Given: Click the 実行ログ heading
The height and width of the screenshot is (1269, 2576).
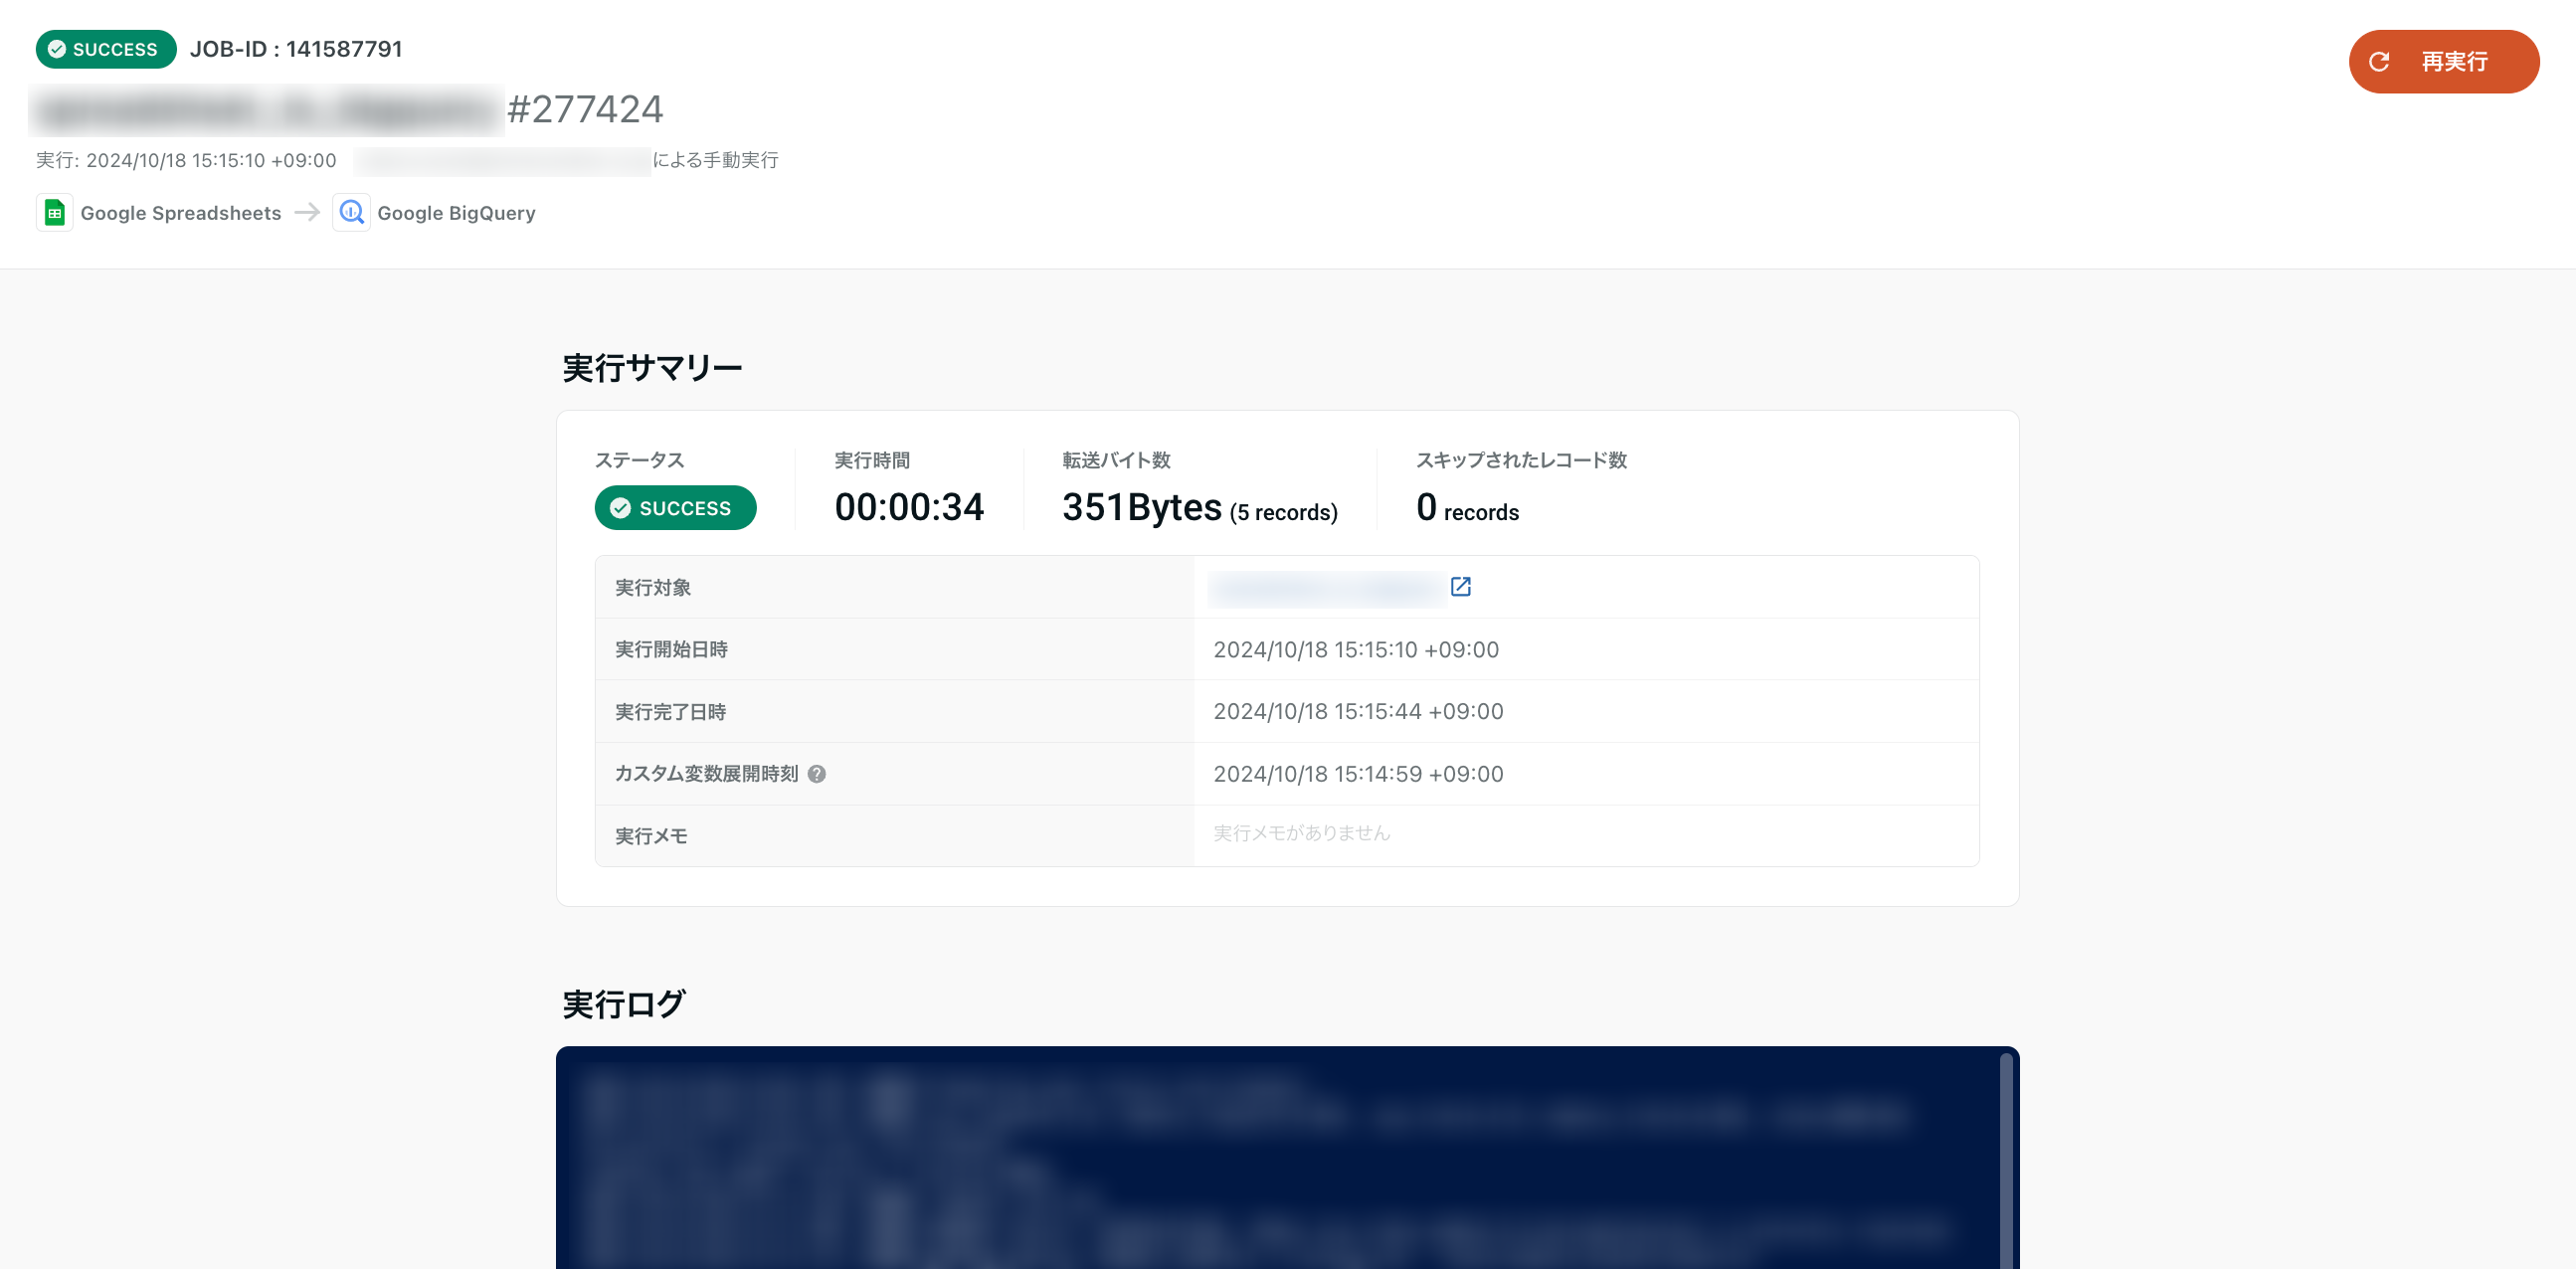Looking at the screenshot, I should click(x=623, y=1004).
